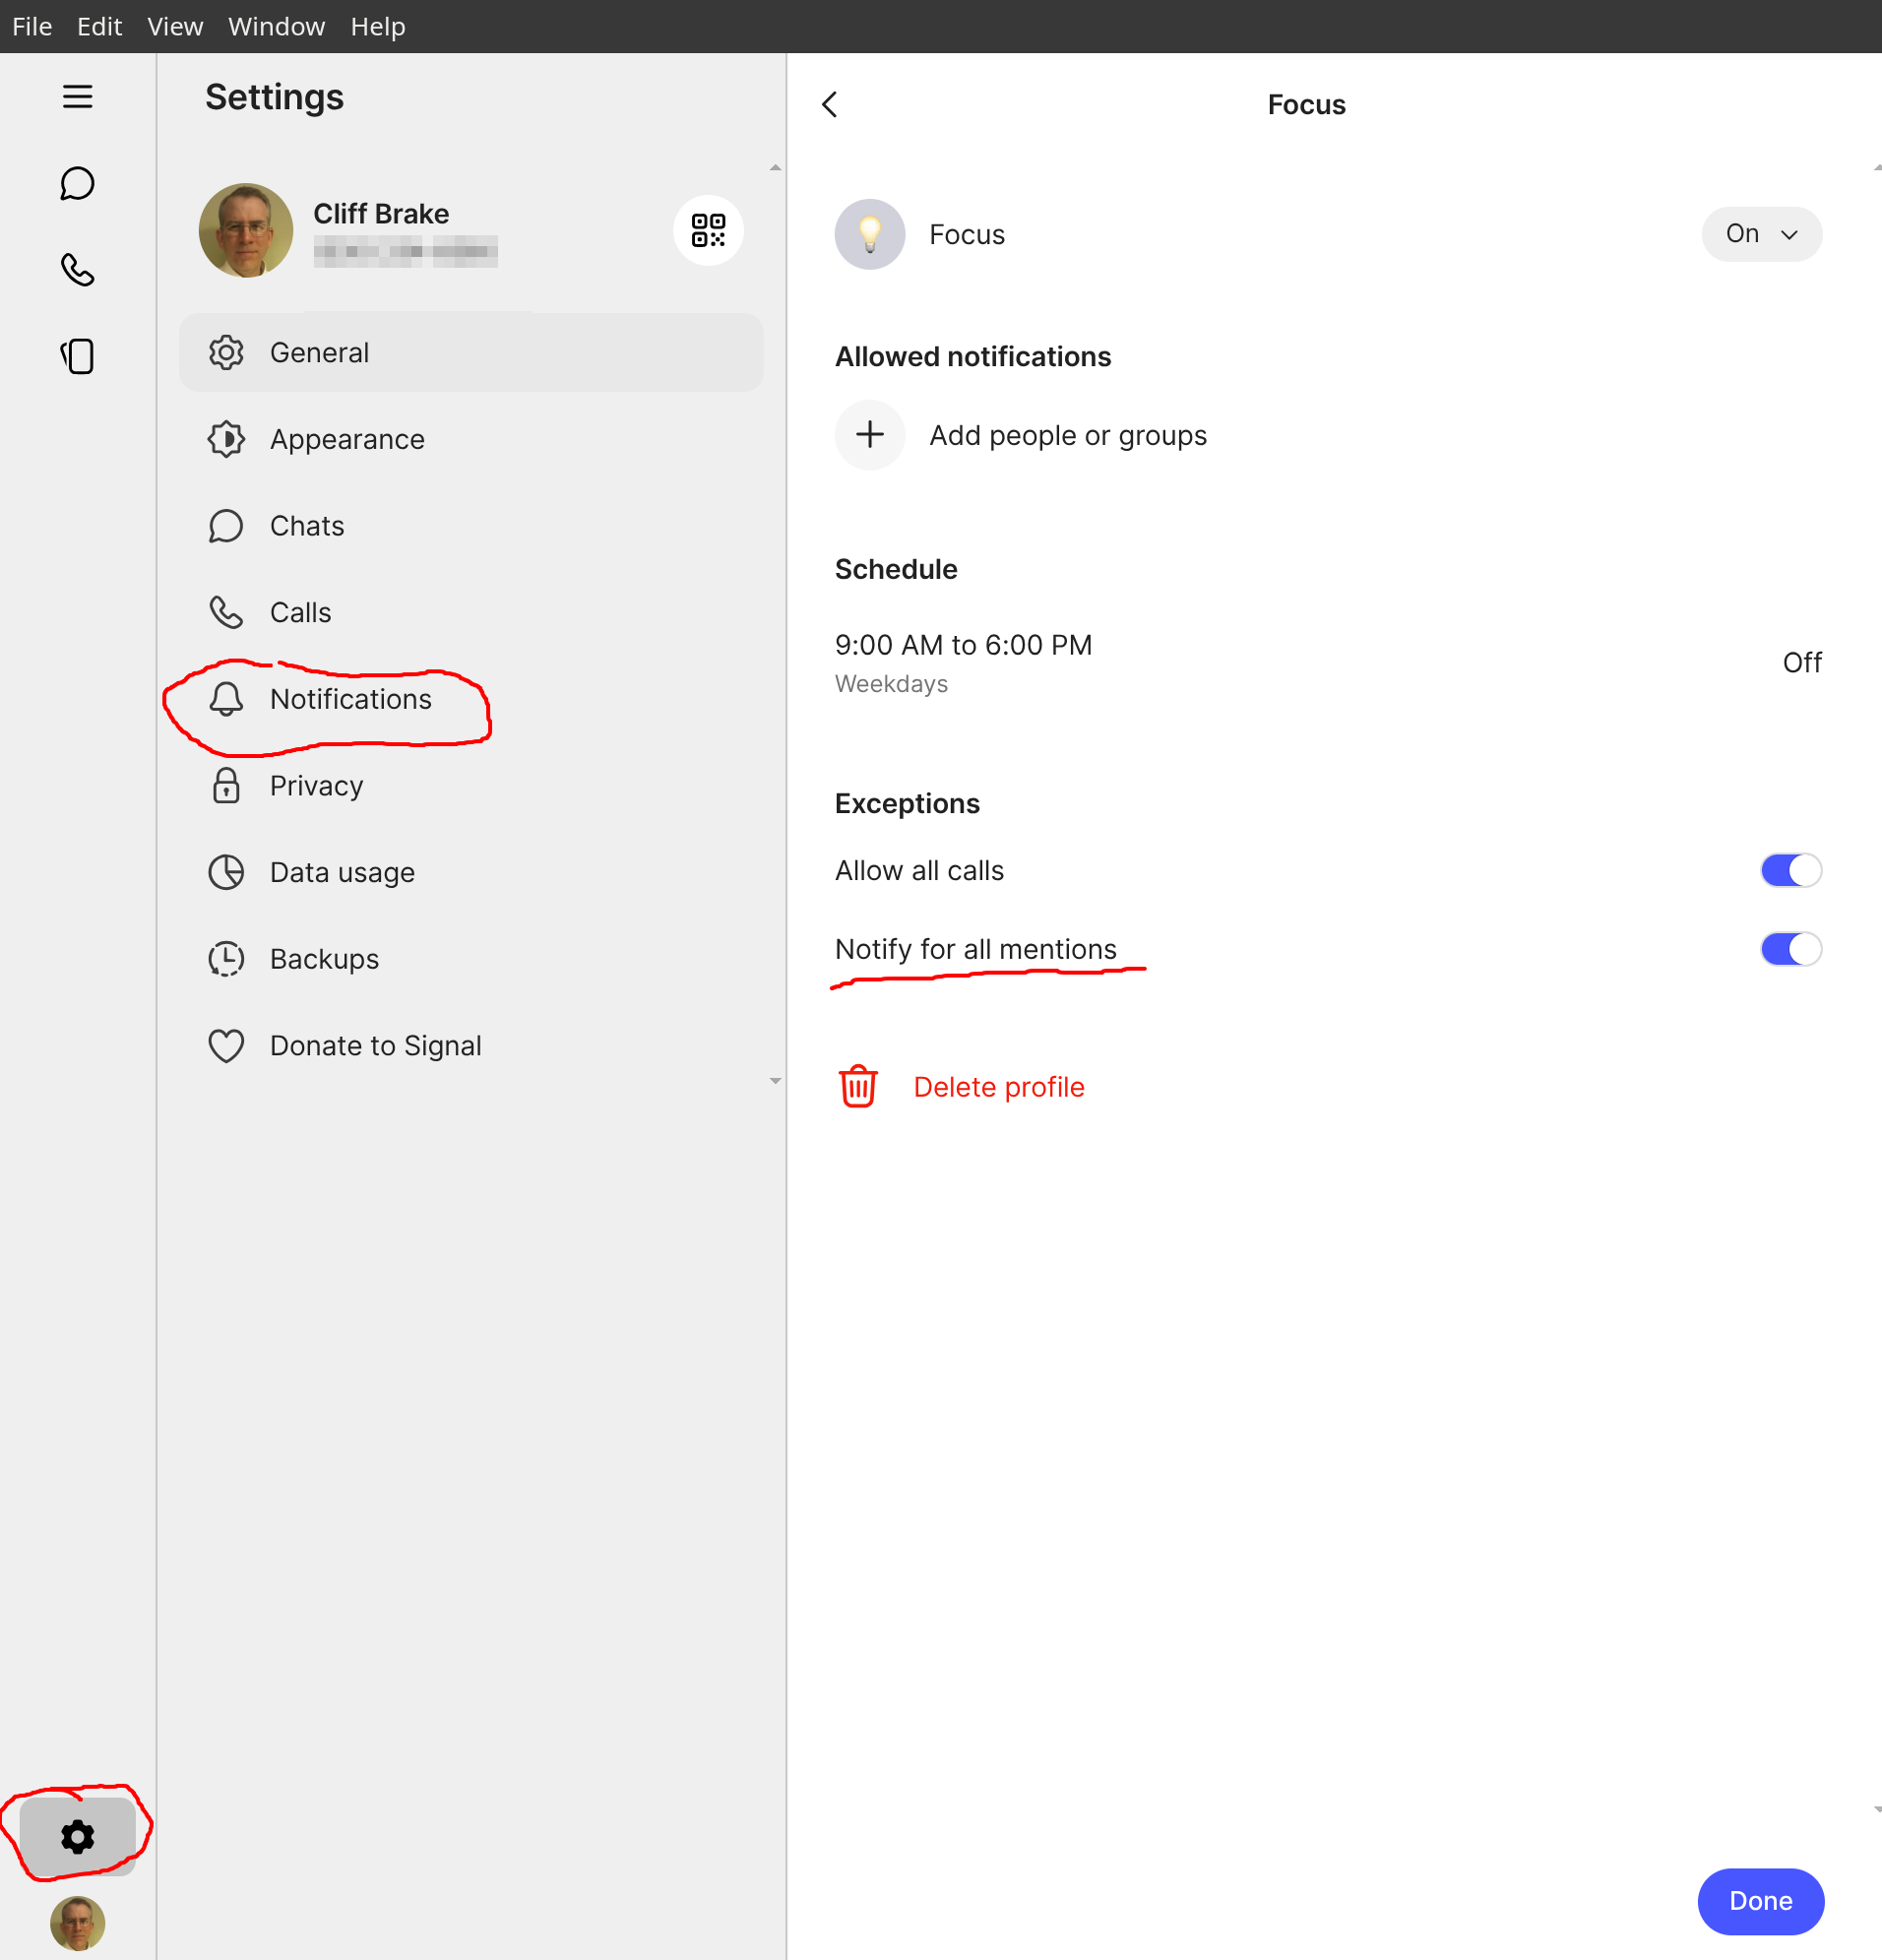
Task: Open the Focus On dropdown
Action: point(1761,234)
